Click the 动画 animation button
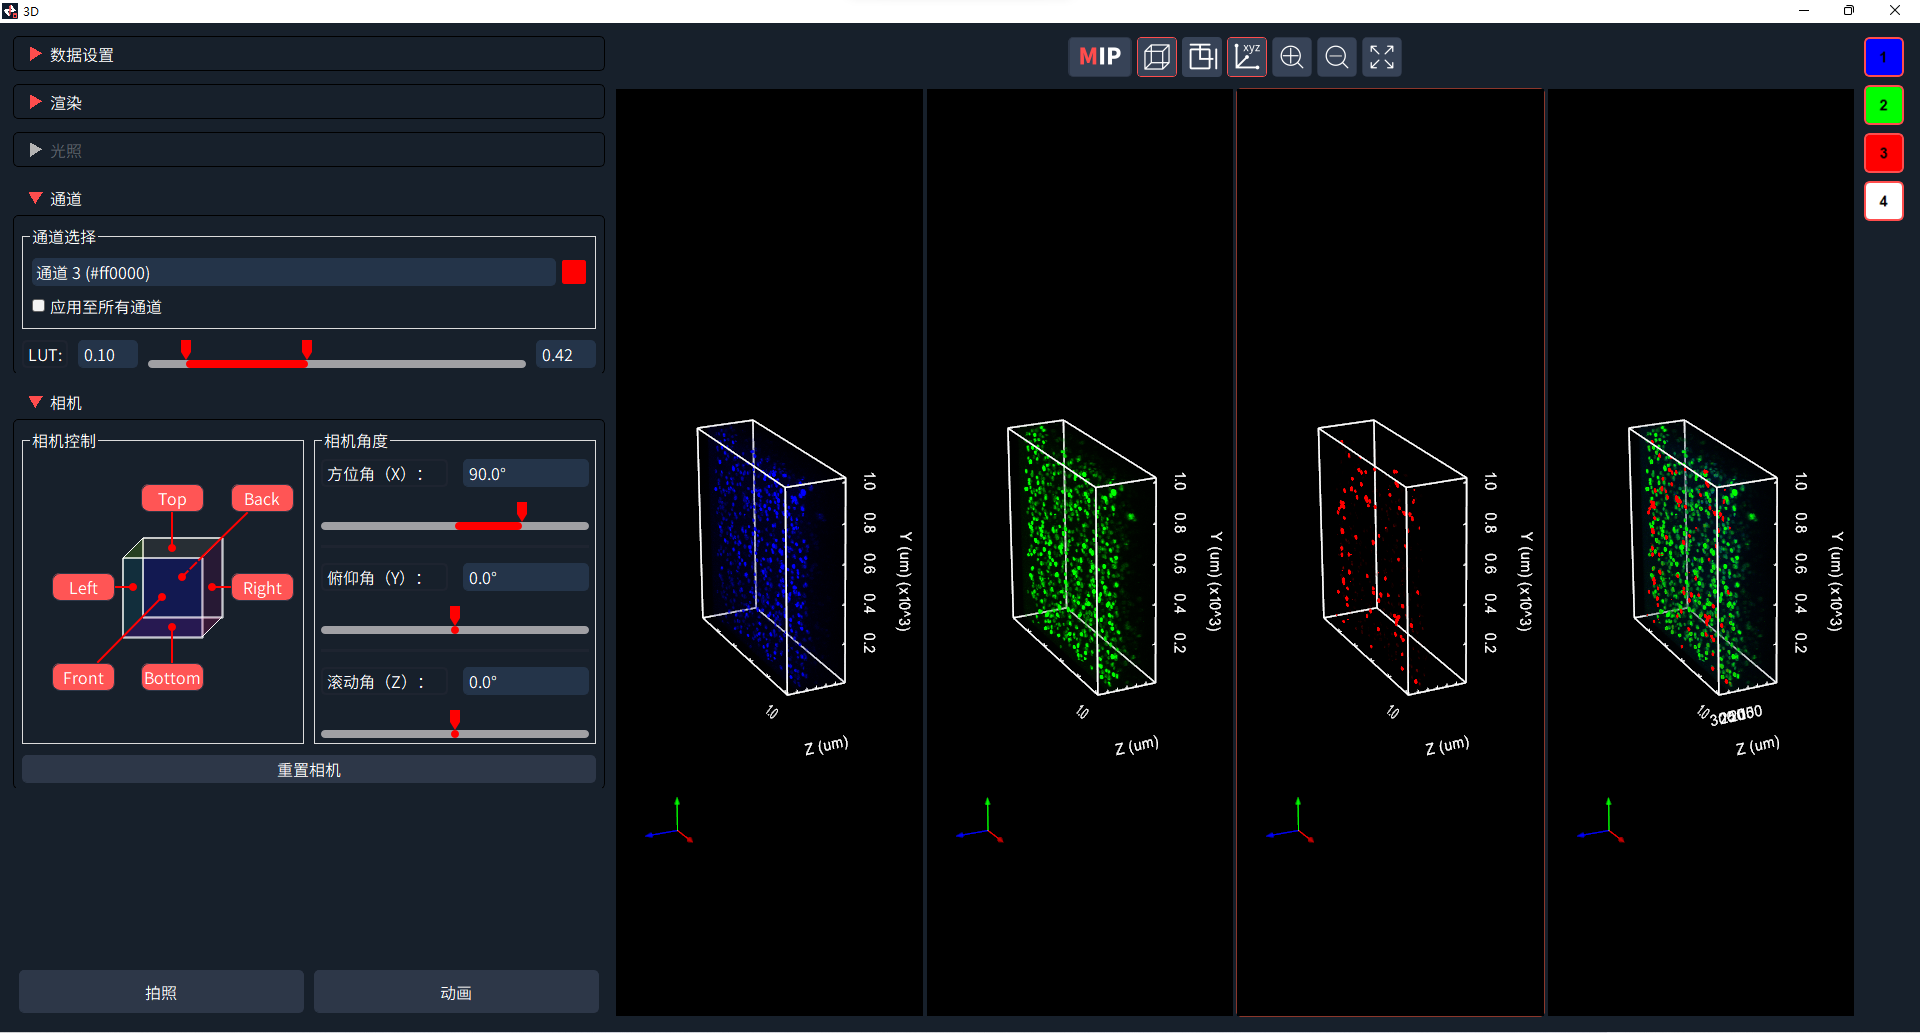This screenshot has height=1033, width=1920. [x=456, y=992]
